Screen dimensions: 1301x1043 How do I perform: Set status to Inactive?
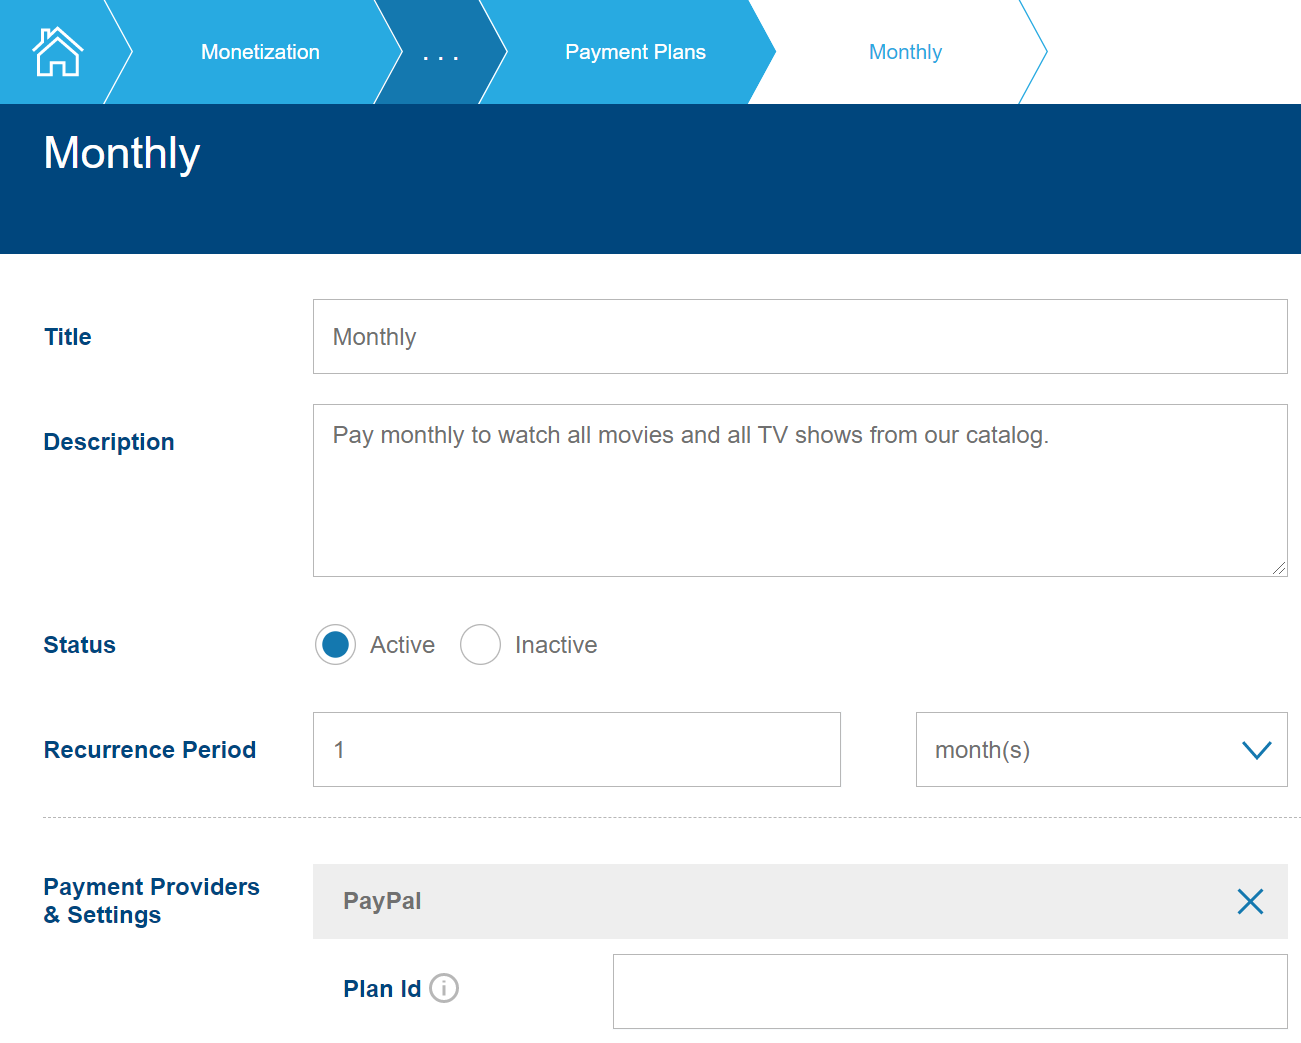click(480, 645)
